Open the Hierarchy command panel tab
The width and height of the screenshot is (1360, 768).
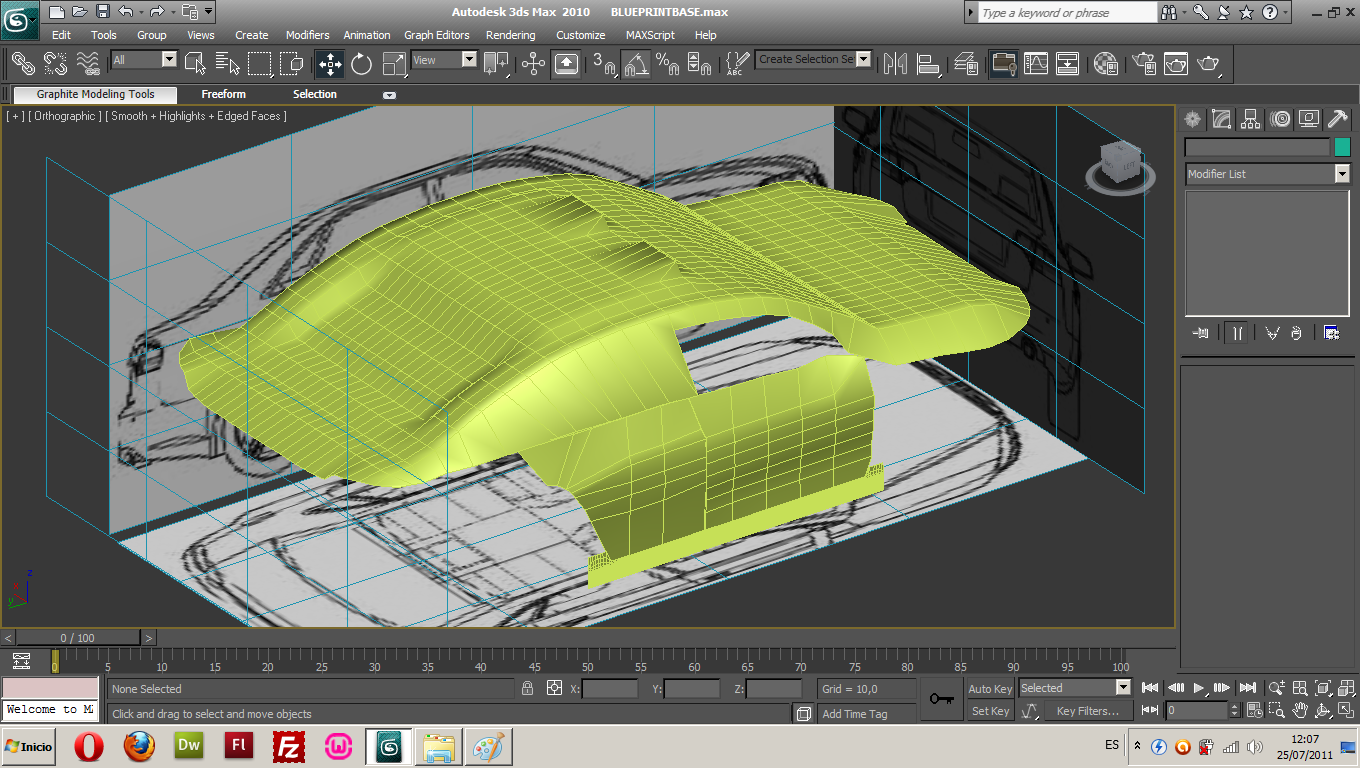pyautogui.click(x=1251, y=120)
